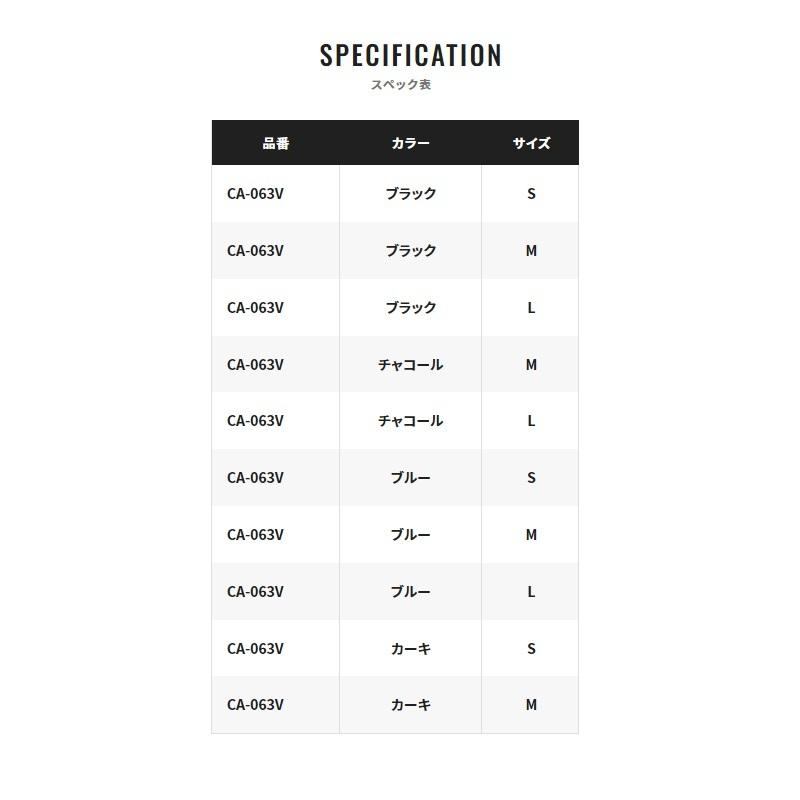This screenshot has width=800, height=800.
Task: Click the 品番 column header
Action: (276, 143)
